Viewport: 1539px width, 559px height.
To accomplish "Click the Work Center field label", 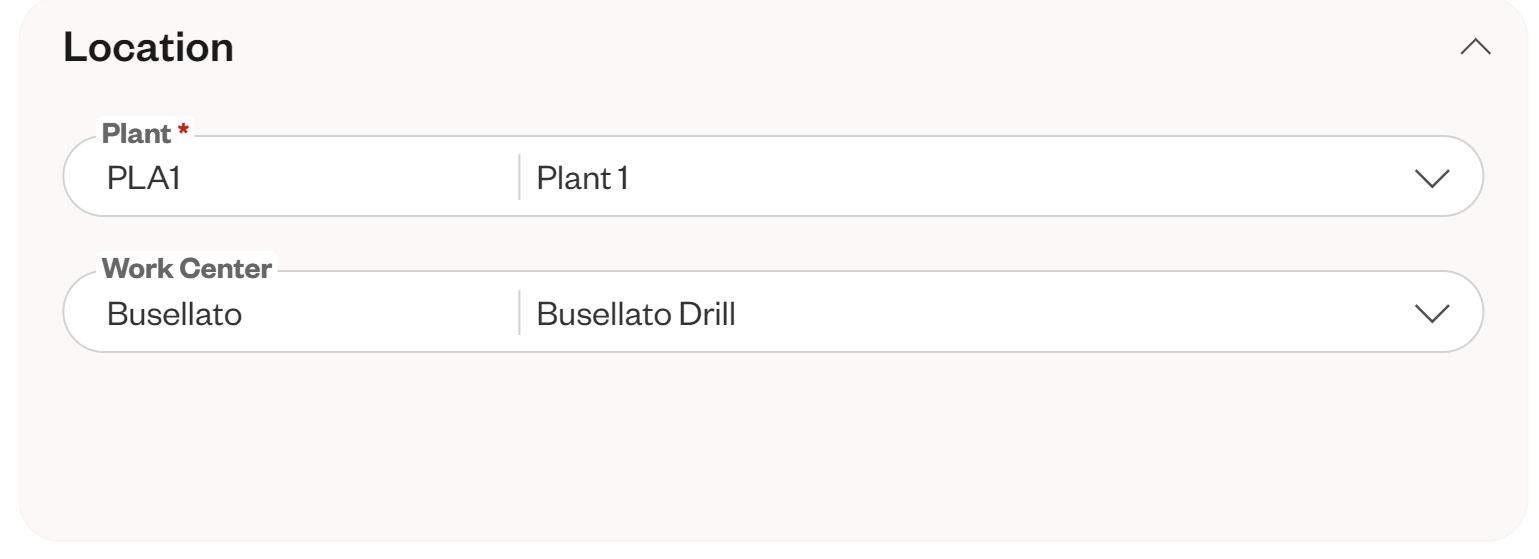I will pos(187,269).
